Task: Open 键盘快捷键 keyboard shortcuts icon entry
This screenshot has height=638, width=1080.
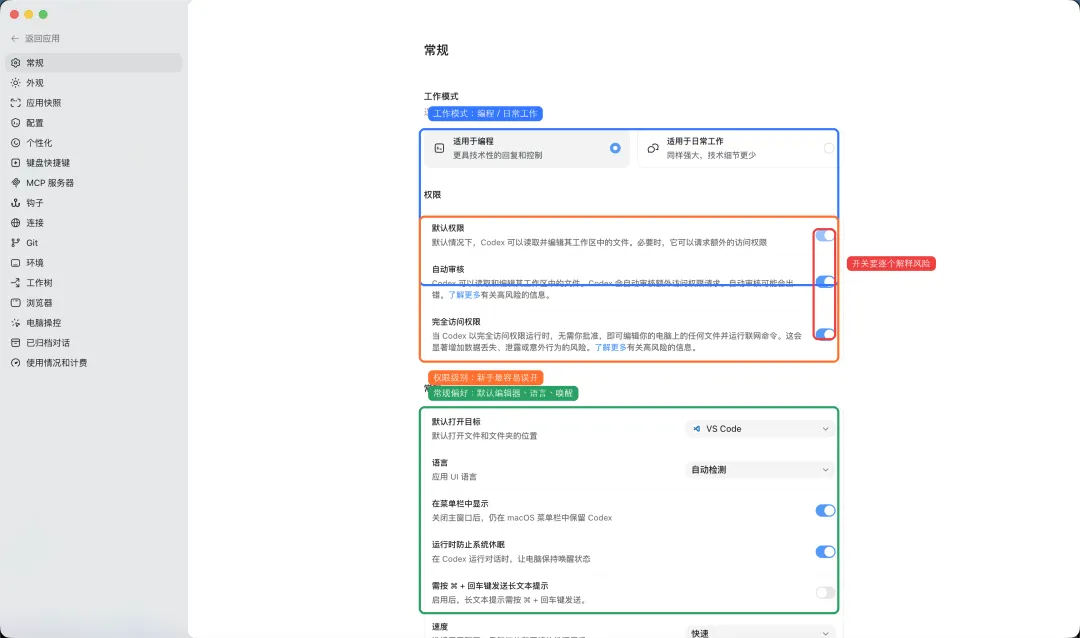Action: click(15, 163)
